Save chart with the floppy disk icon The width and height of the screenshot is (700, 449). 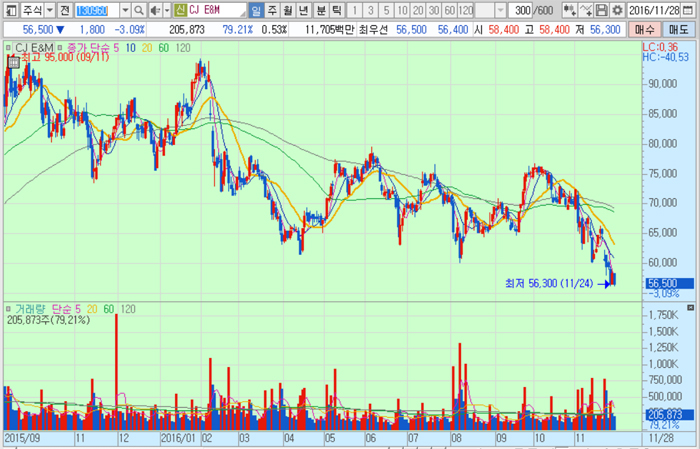pos(602,10)
